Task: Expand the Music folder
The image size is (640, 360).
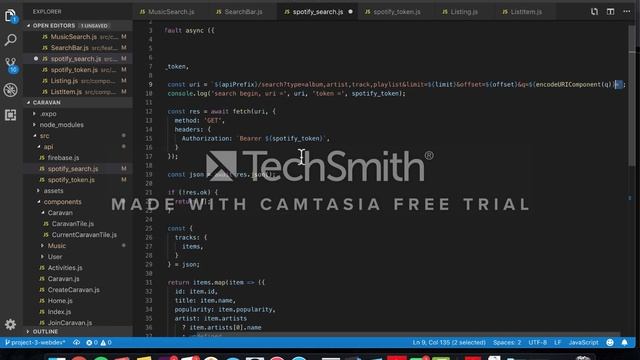Action: click(x=78, y=246)
